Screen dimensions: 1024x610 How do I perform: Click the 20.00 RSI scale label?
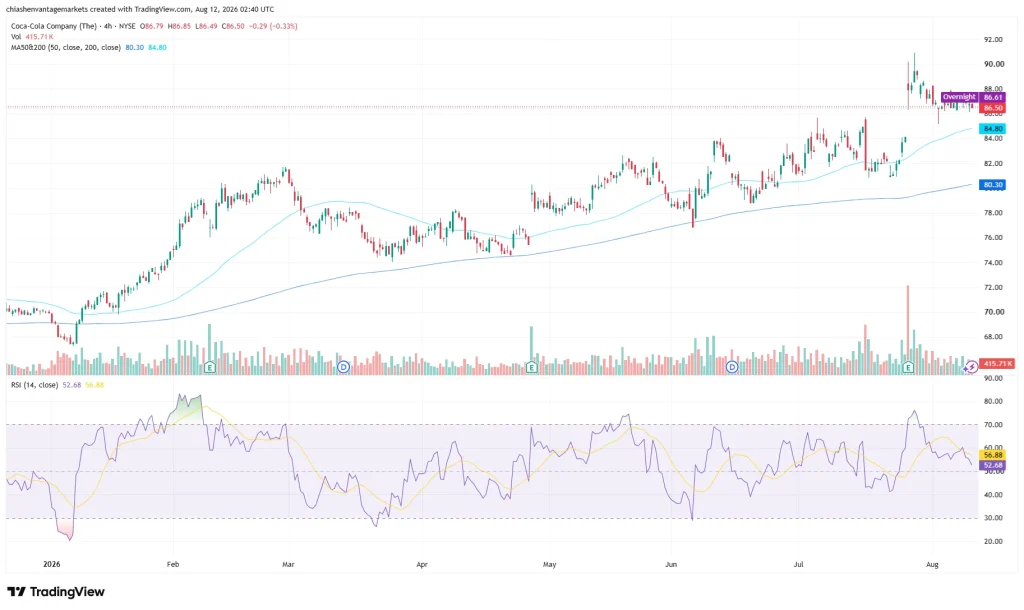coord(993,541)
